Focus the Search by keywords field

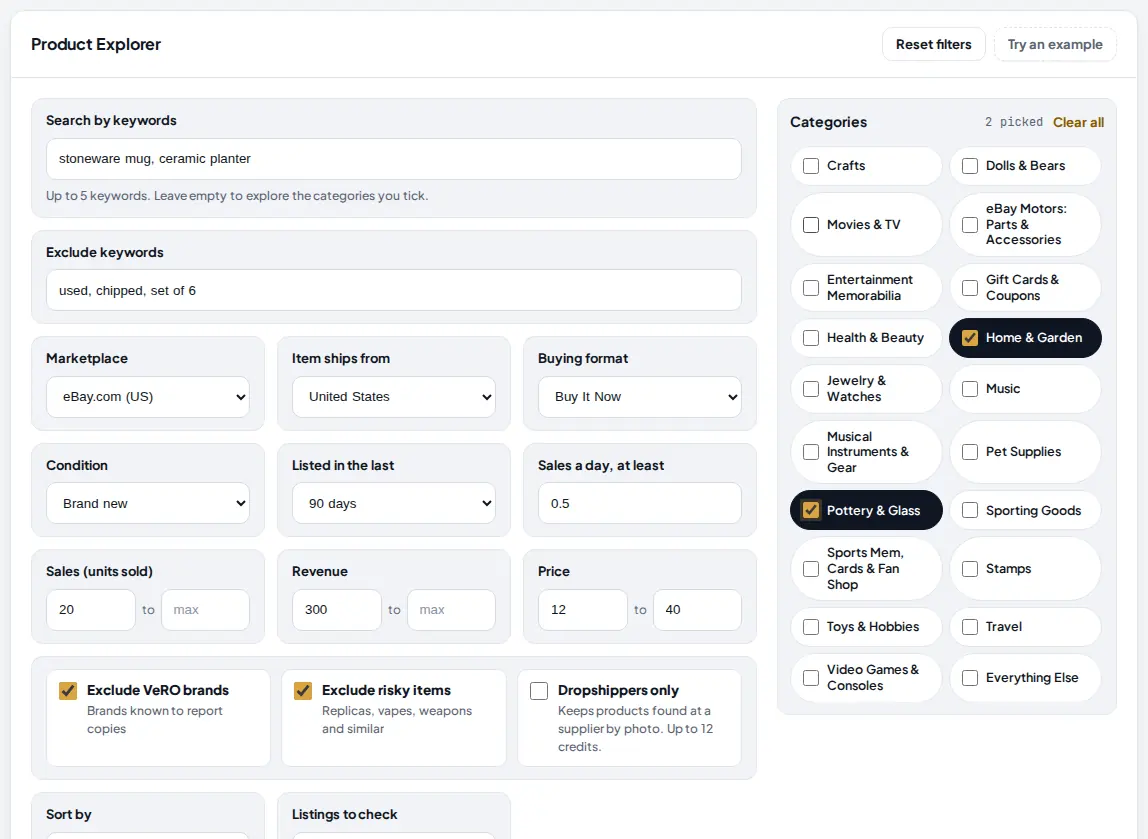coord(394,159)
